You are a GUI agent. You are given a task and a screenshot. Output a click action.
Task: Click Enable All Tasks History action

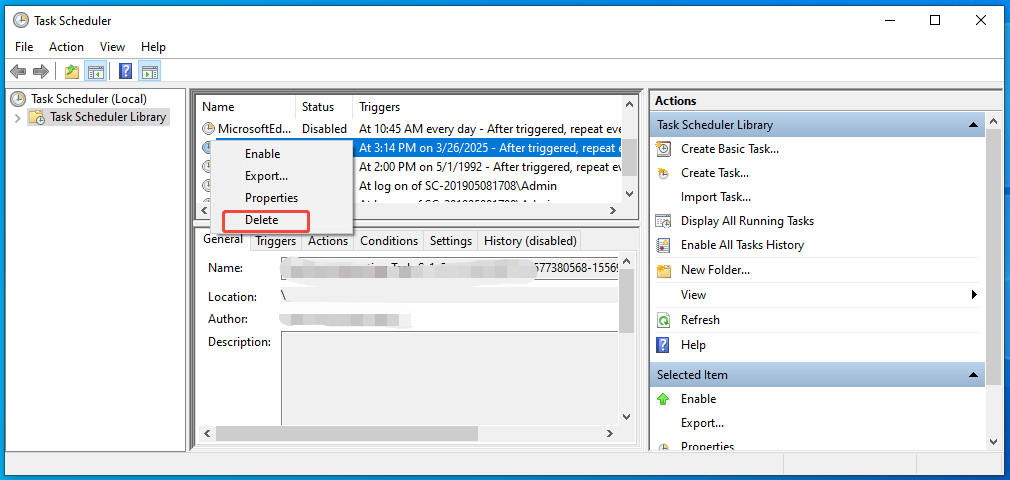742,245
